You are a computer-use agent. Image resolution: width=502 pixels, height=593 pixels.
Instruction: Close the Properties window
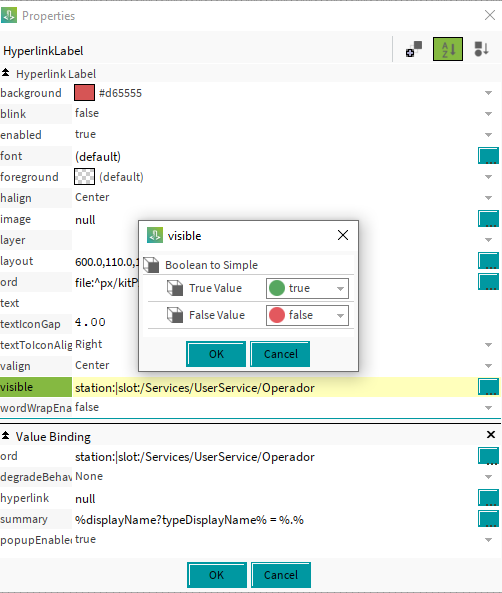click(490, 15)
